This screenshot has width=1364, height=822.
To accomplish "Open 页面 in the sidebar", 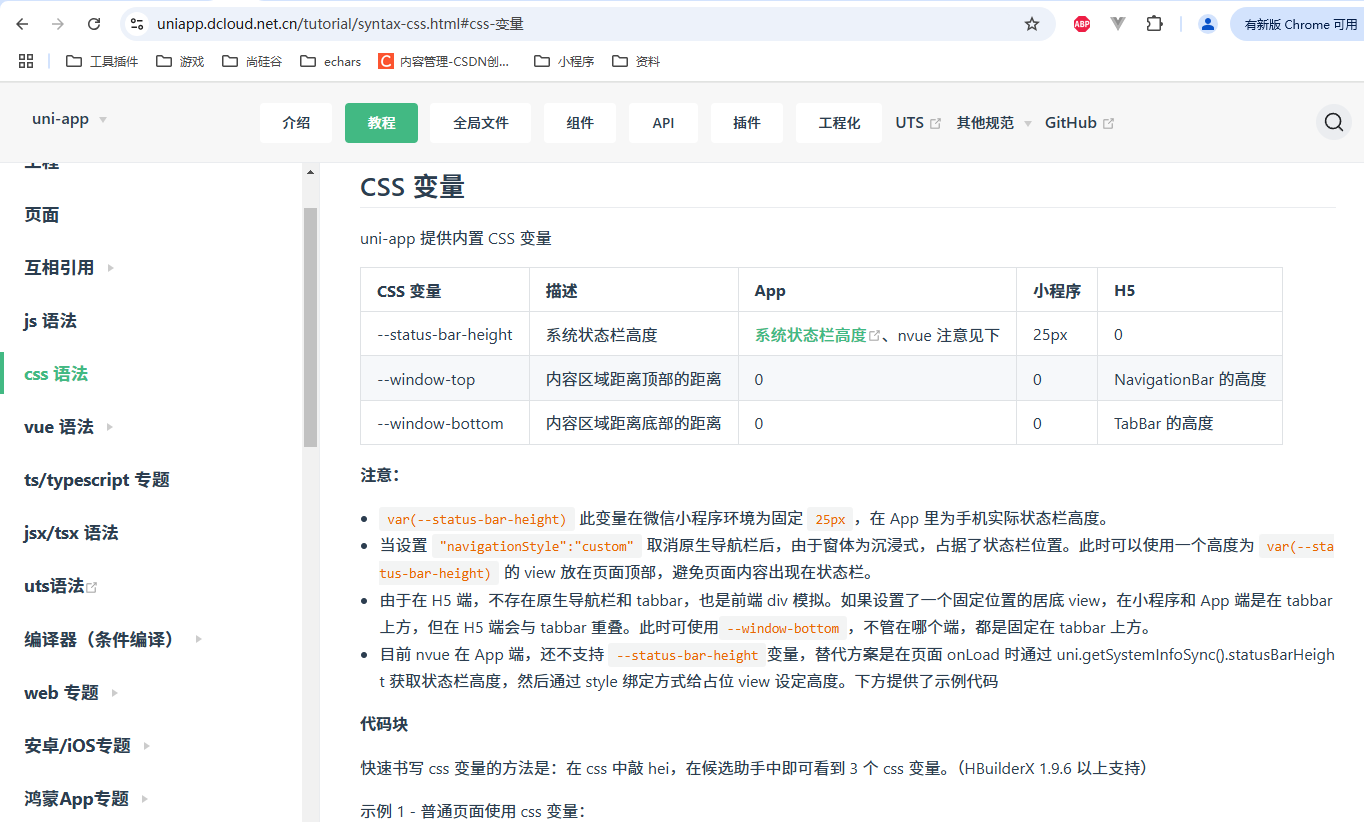I will (42, 215).
